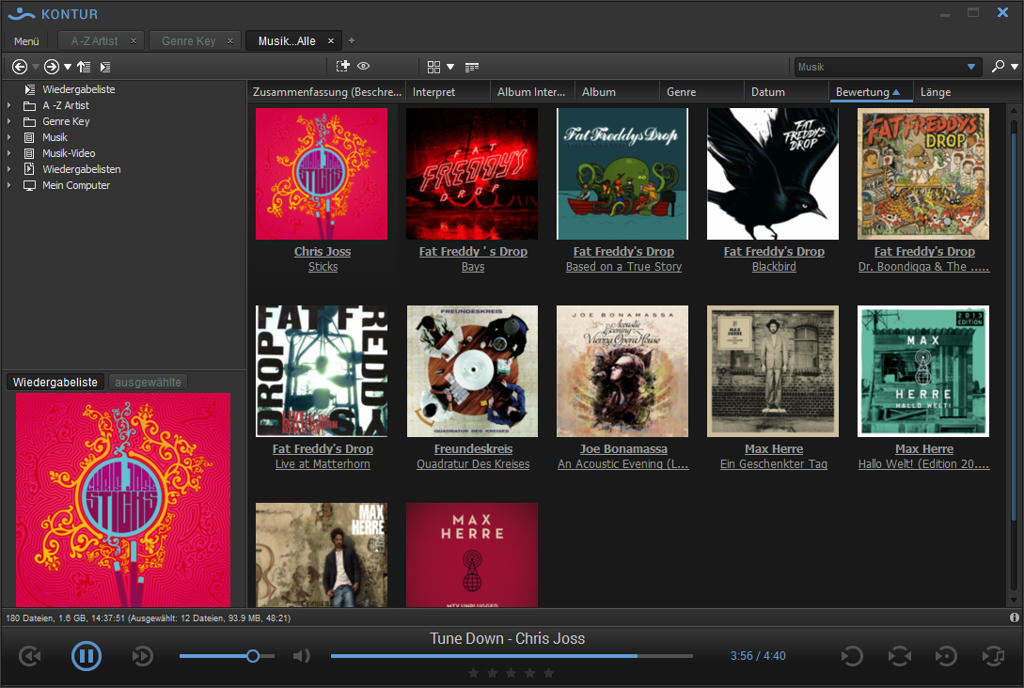
Task: Add a new tab with plus
Action: click(x=351, y=40)
